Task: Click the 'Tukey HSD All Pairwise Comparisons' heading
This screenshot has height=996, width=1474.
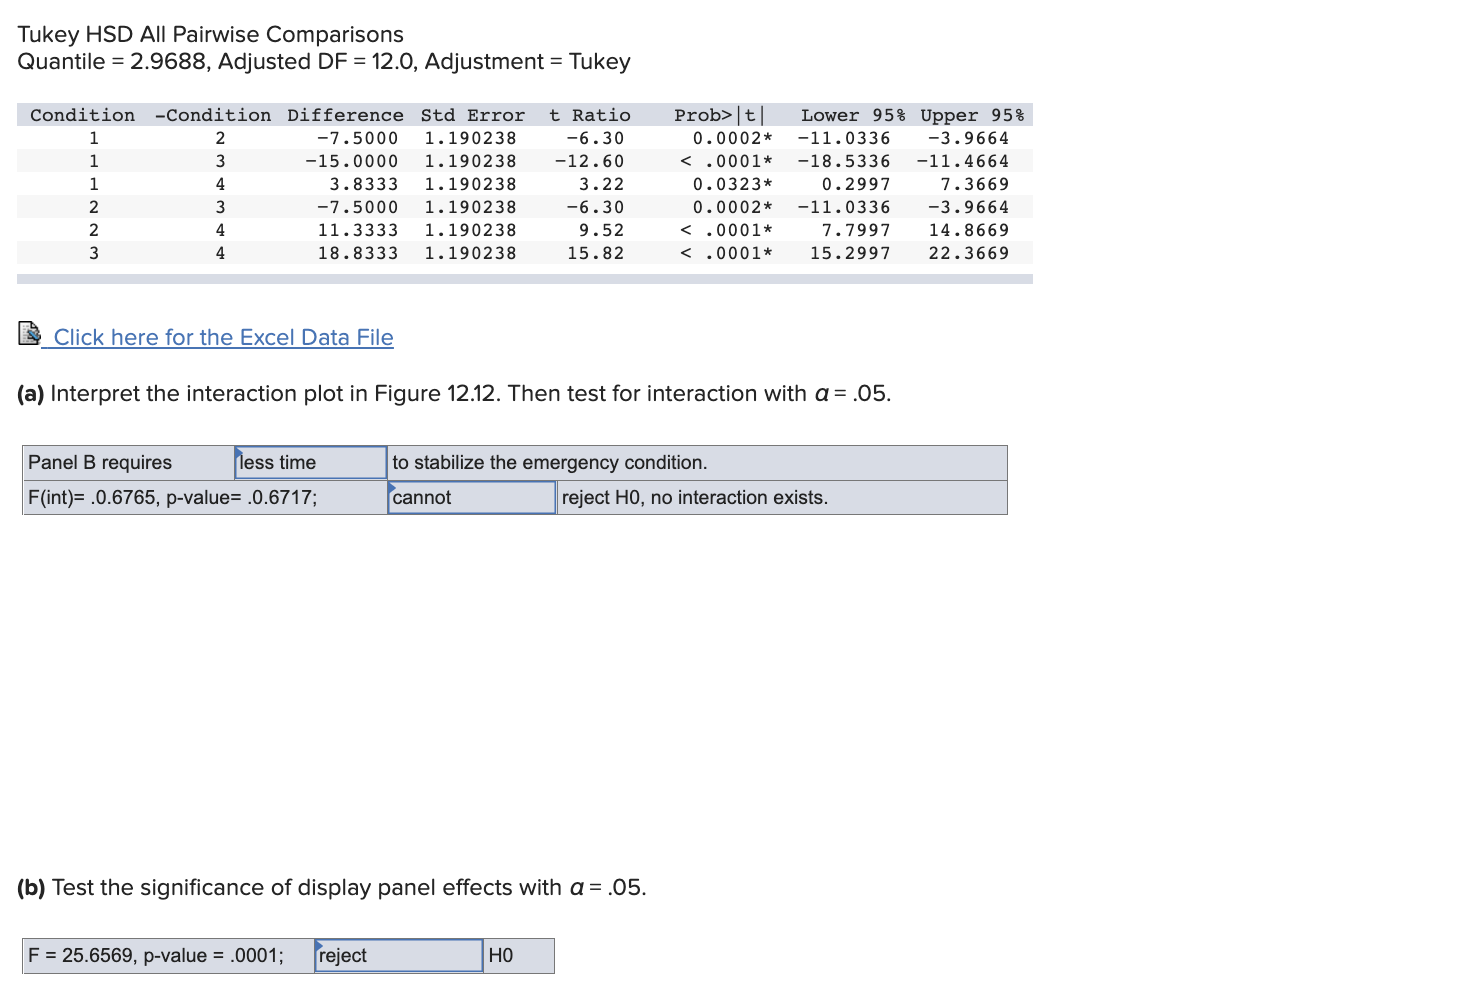Action: pyautogui.click(x=210, y=34)
